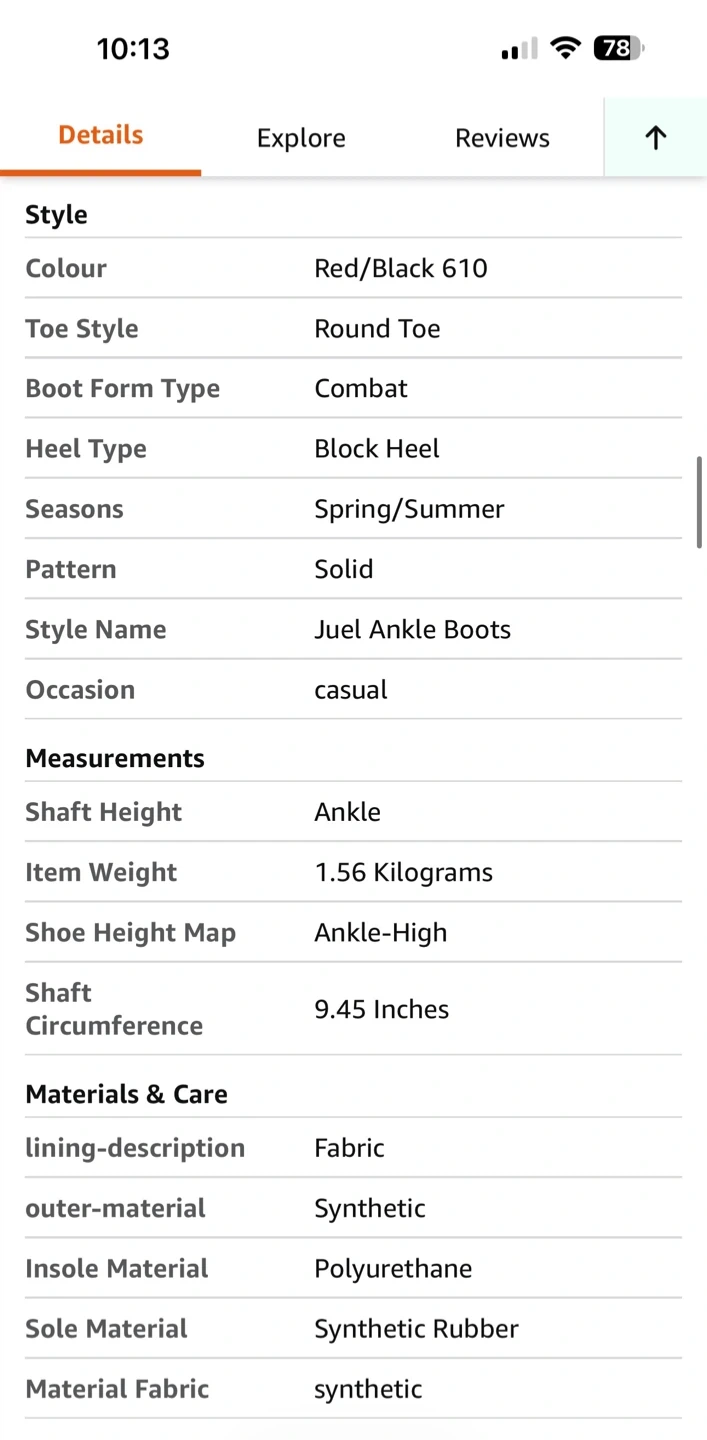Switch to the Details tab

click(x=101, y=136)
